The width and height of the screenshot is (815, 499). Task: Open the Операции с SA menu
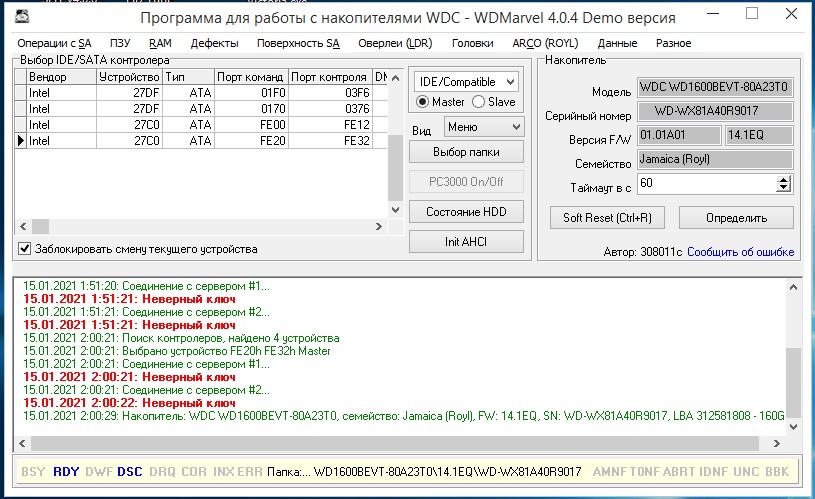click(x=54, y=43)
